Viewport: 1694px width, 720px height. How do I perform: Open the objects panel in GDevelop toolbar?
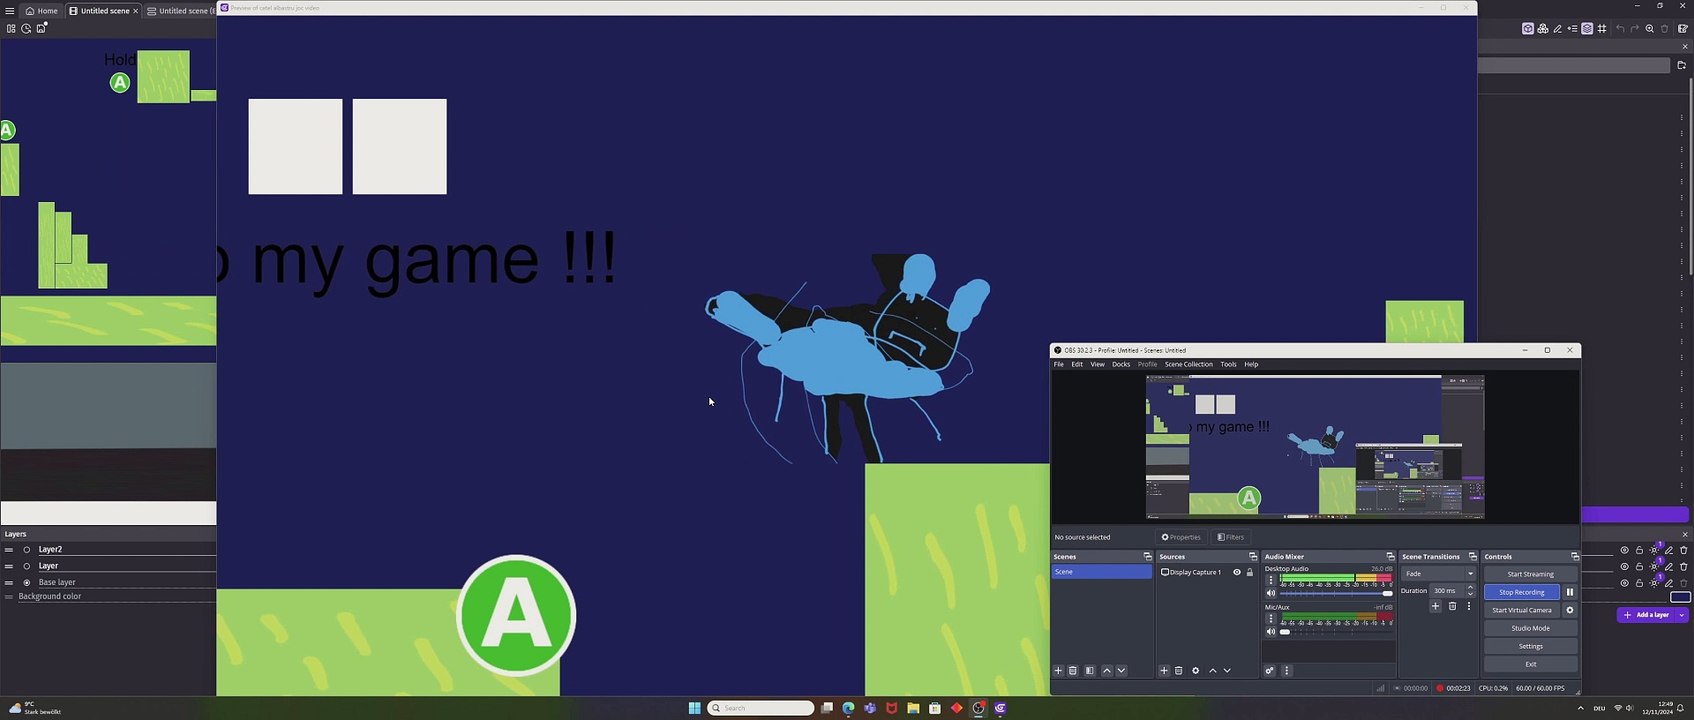click(1528, 29)
